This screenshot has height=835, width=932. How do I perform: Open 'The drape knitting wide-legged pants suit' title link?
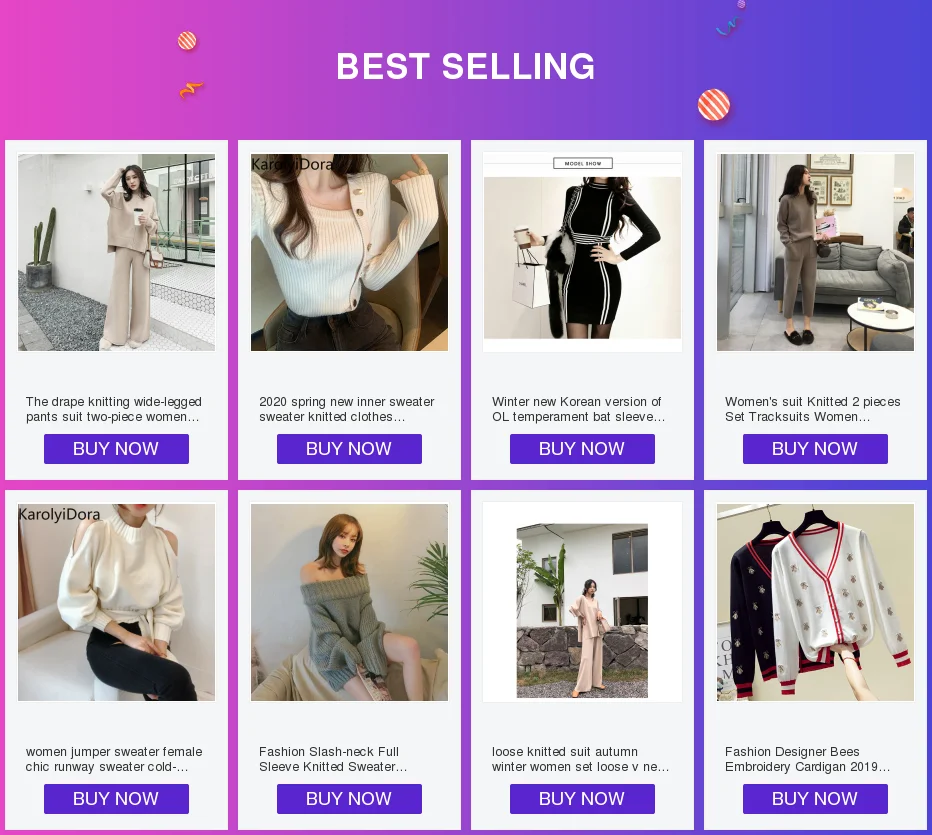114,409
